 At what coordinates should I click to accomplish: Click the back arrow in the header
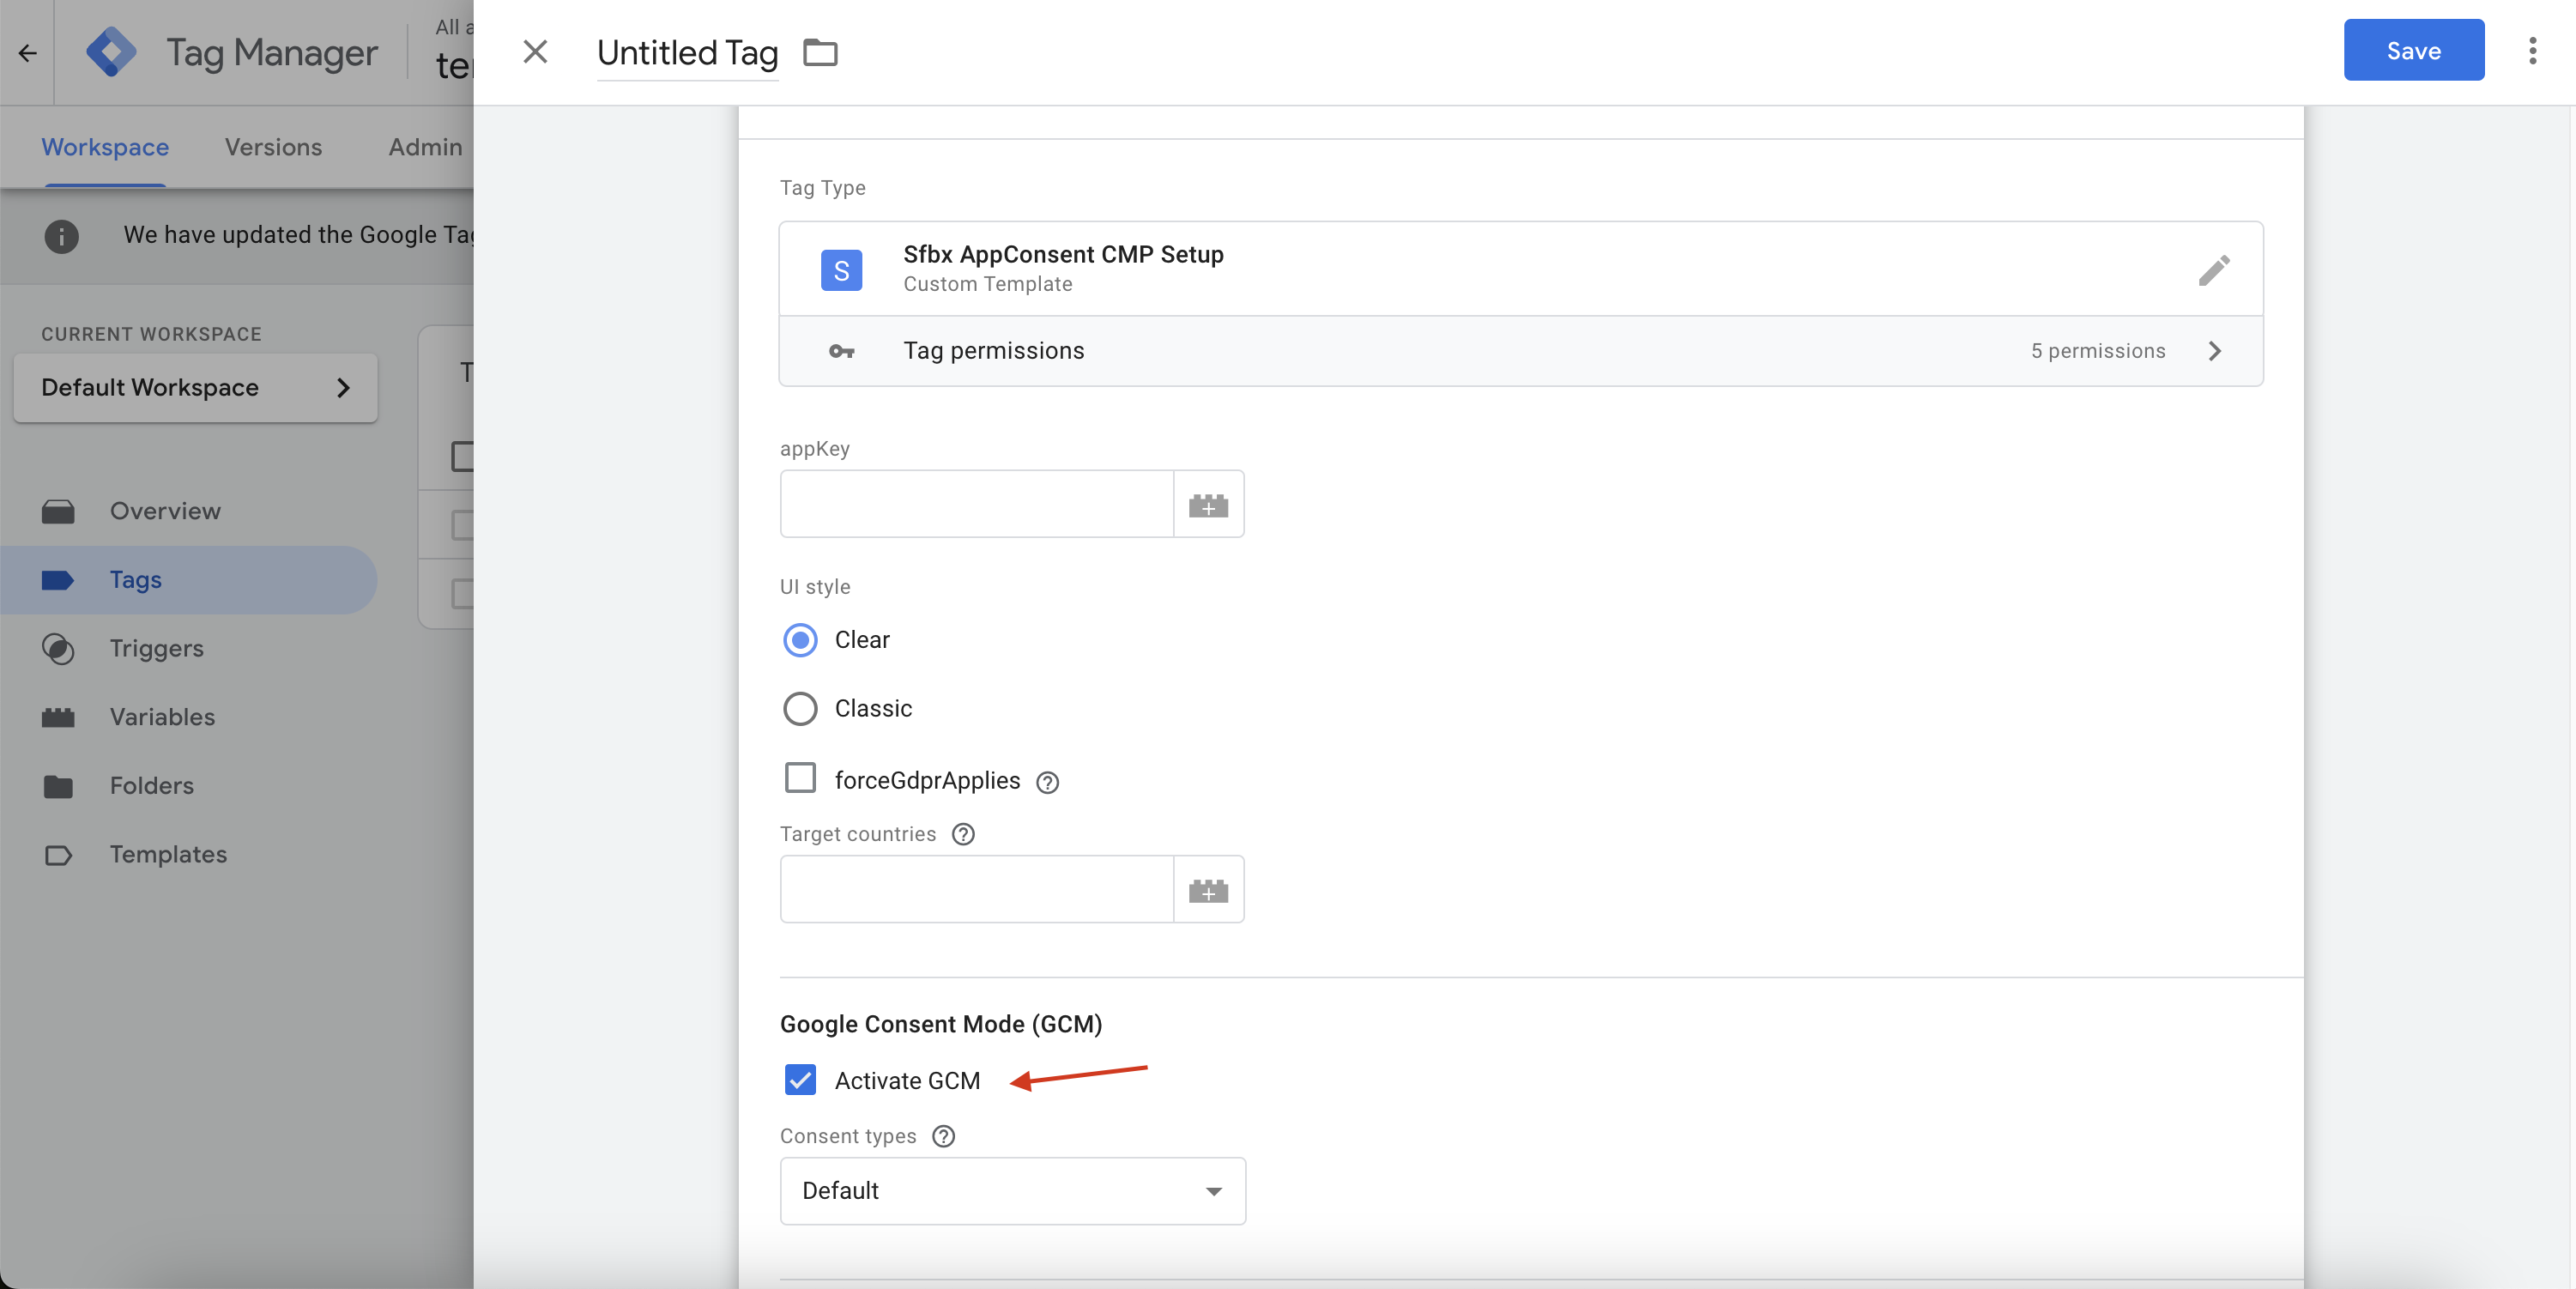click(26, 52)
